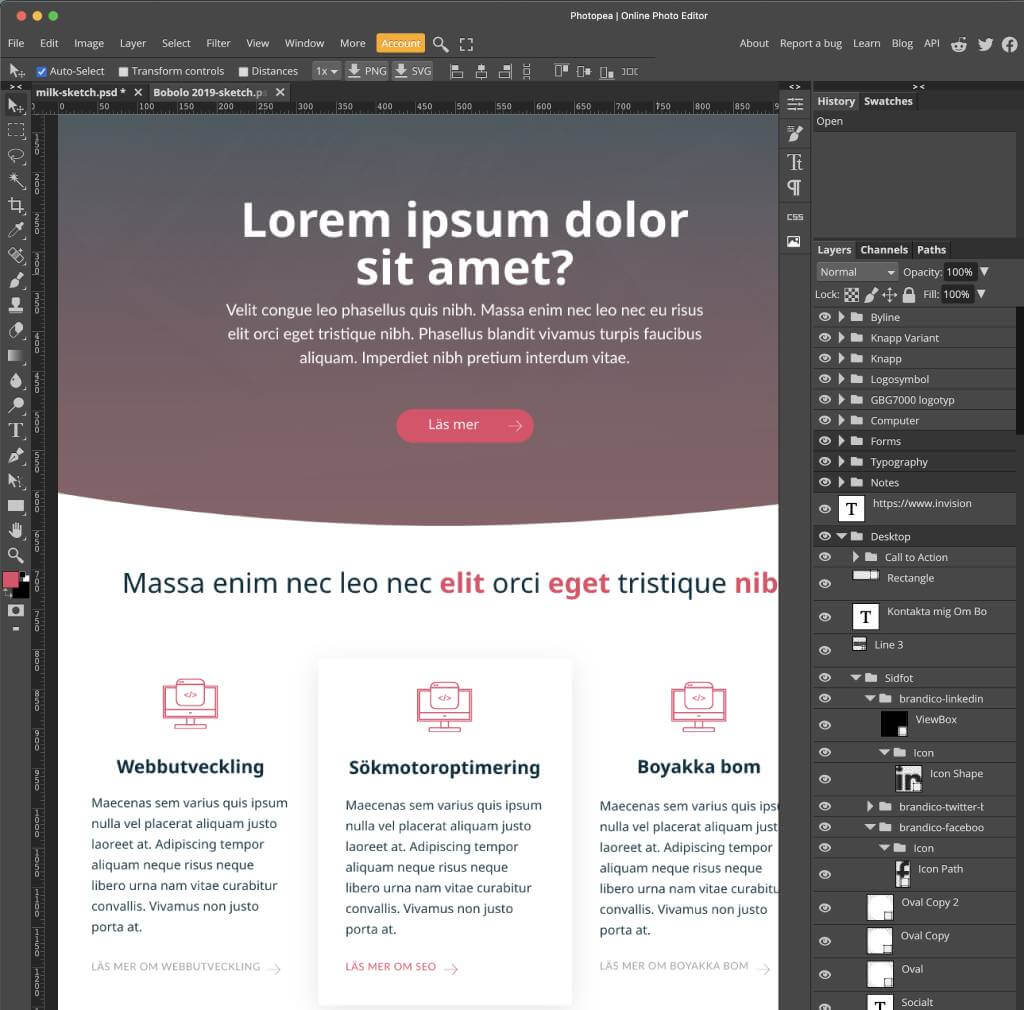
Task: Select the Hand tool
Action: tap(16, 530)
